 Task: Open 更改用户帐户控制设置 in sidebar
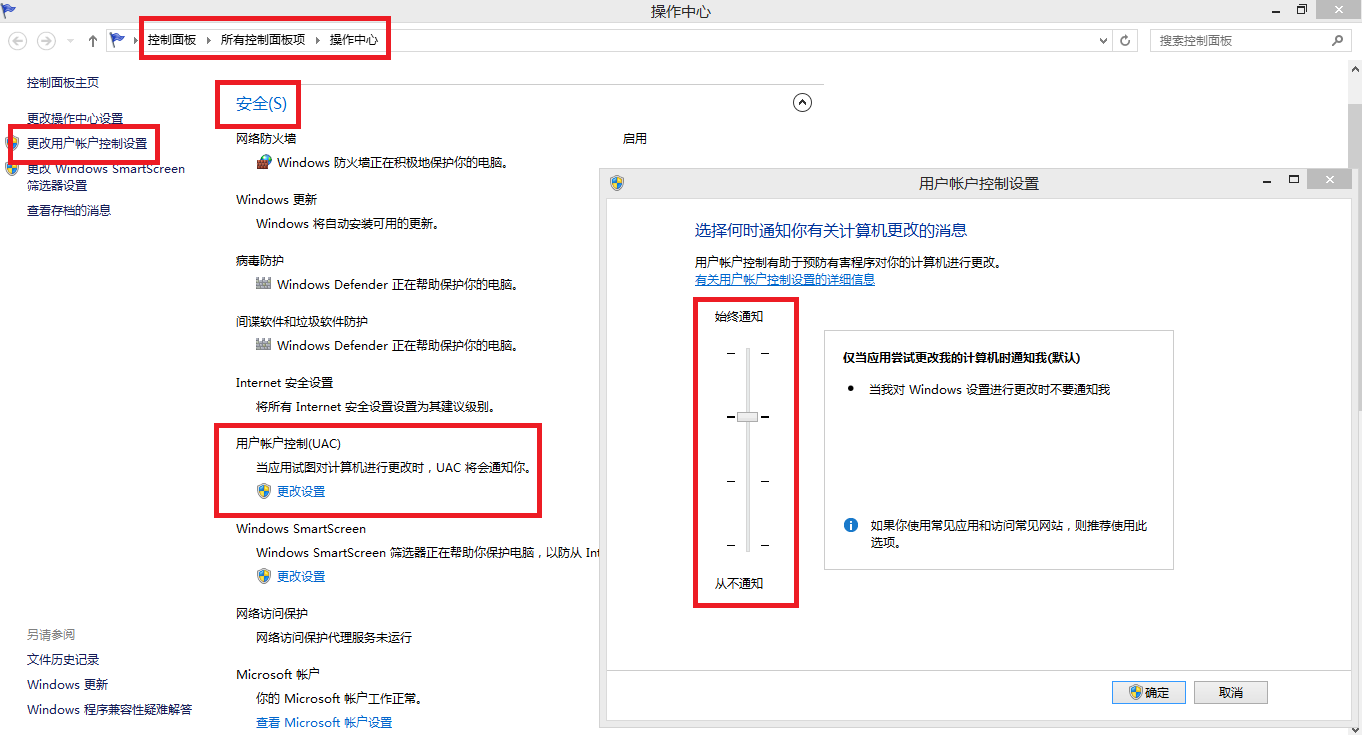coord(87,143)
